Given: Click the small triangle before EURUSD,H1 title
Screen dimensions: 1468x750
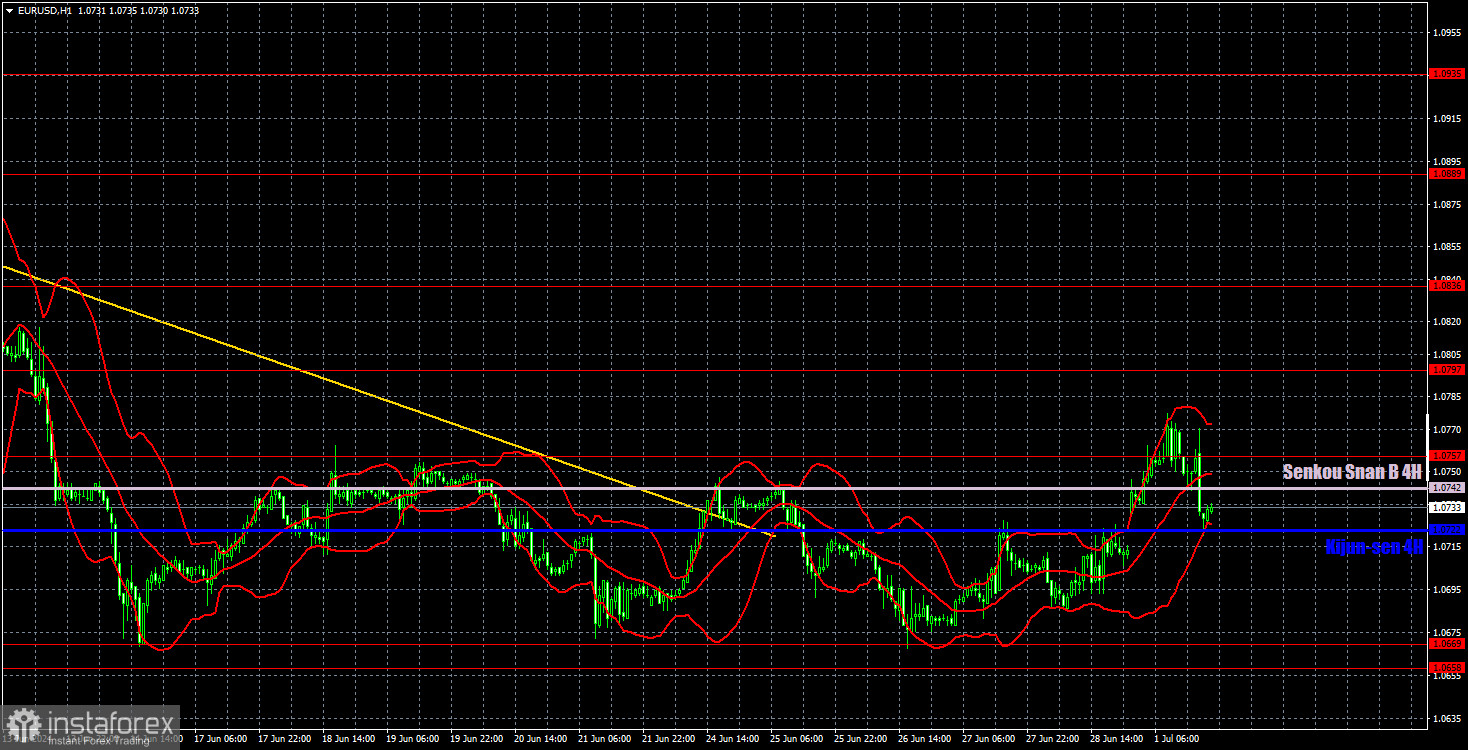Looking at the screenshot, I should [x=9, y=9].
